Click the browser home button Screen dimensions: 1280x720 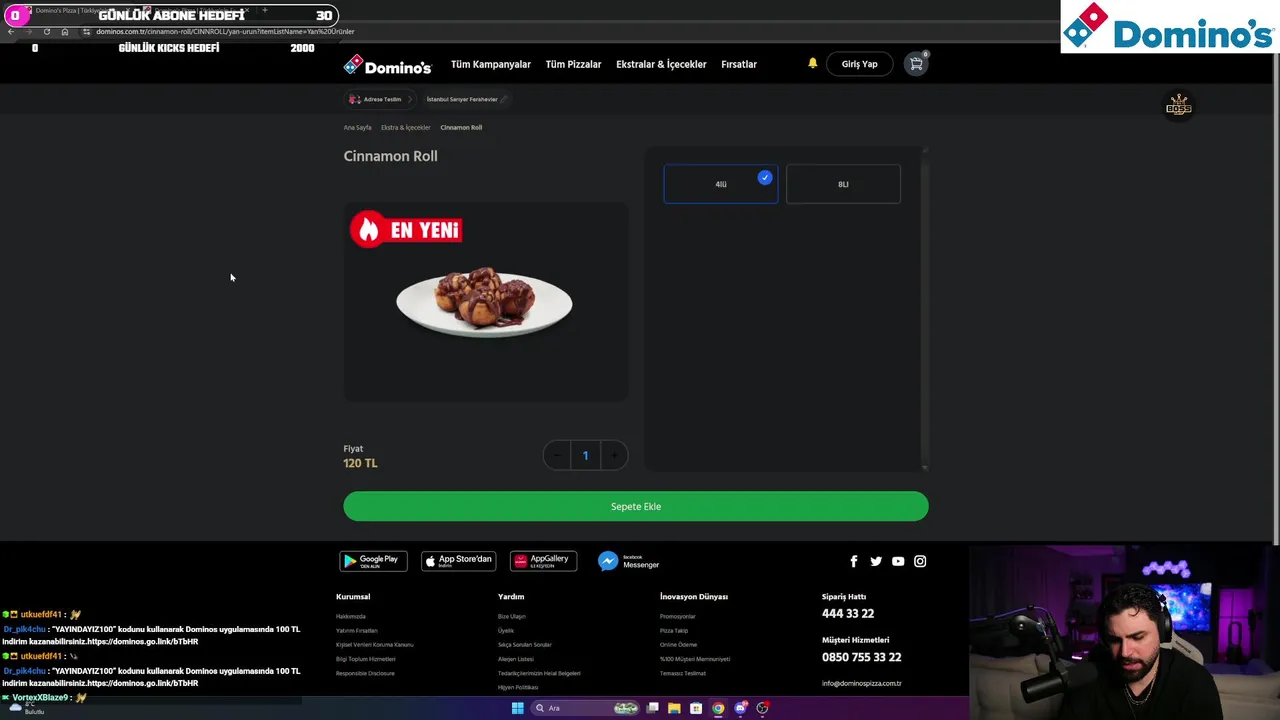(65, 31)
